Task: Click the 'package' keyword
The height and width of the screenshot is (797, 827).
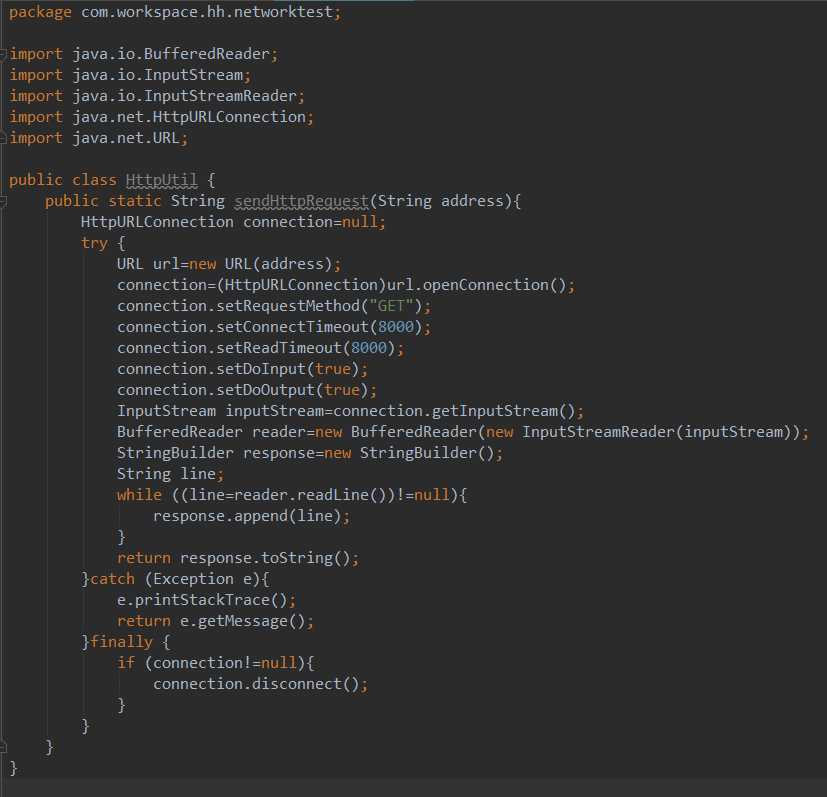Action: 40,12
